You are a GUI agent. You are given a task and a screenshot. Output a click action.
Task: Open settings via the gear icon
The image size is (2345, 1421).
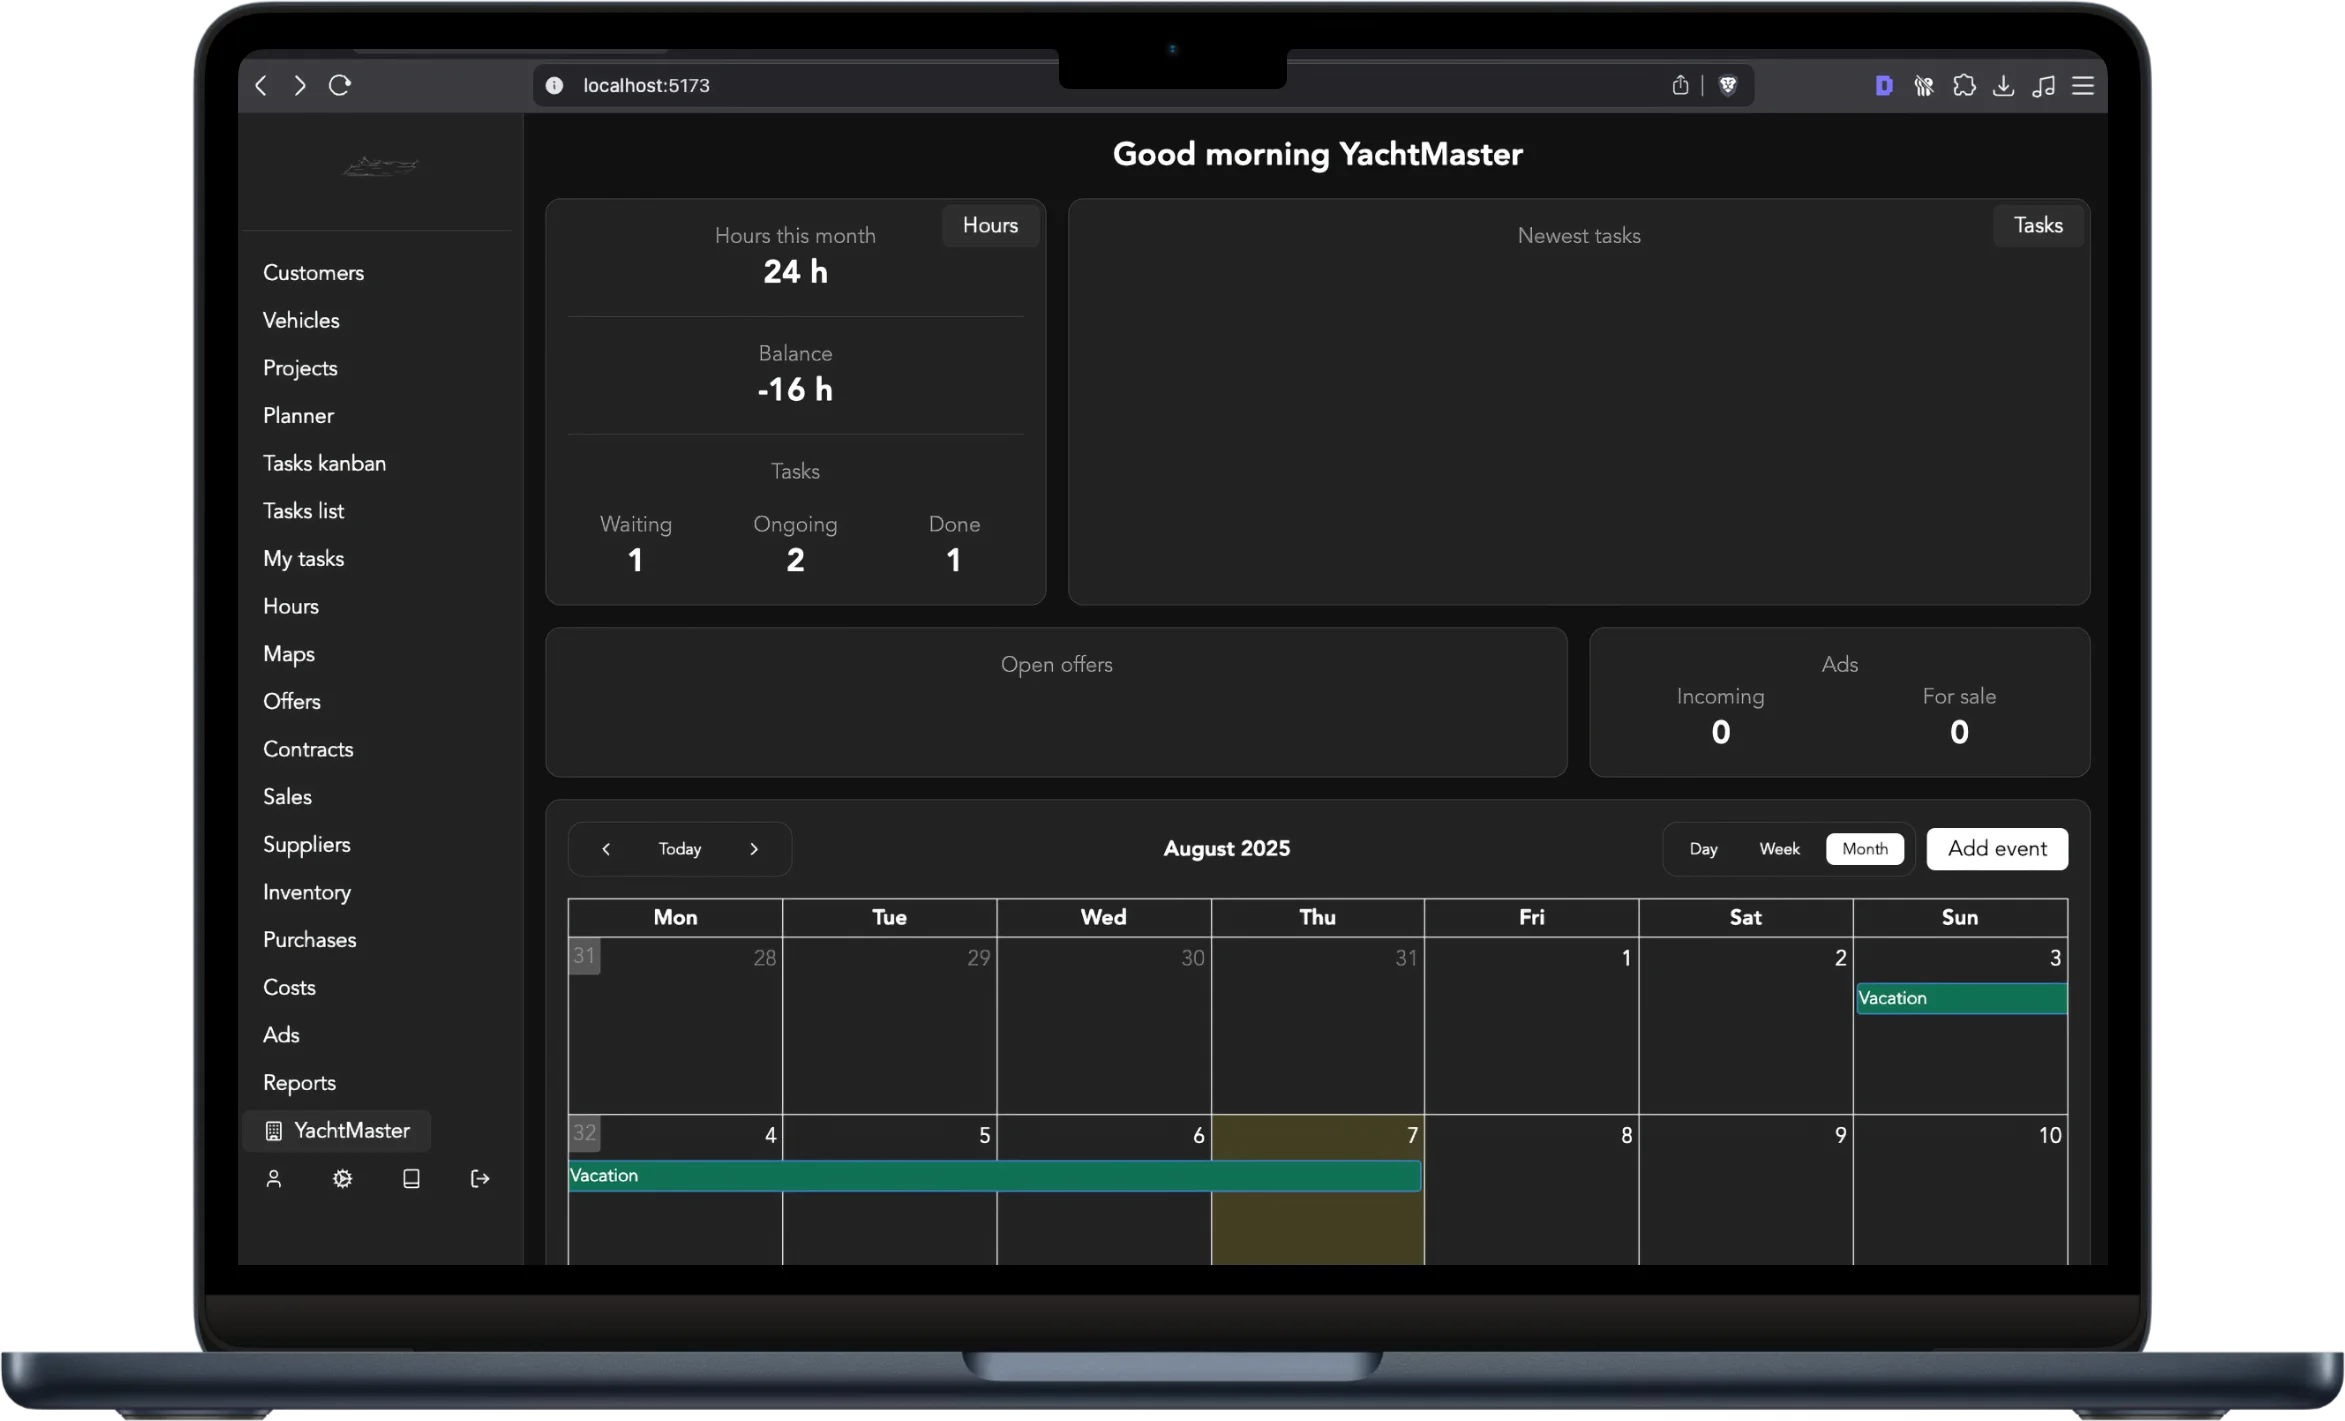[341, 1178]
